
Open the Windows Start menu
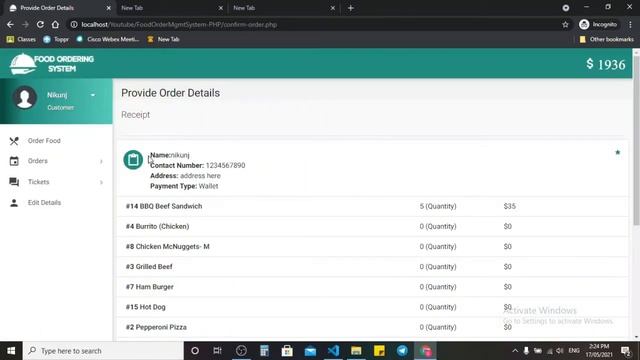[x=11, y=351]
